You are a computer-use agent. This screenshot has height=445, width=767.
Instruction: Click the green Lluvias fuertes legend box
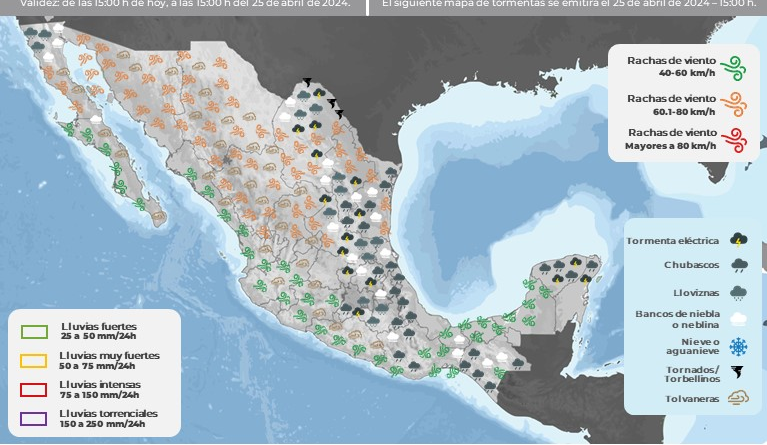(35, 331)
